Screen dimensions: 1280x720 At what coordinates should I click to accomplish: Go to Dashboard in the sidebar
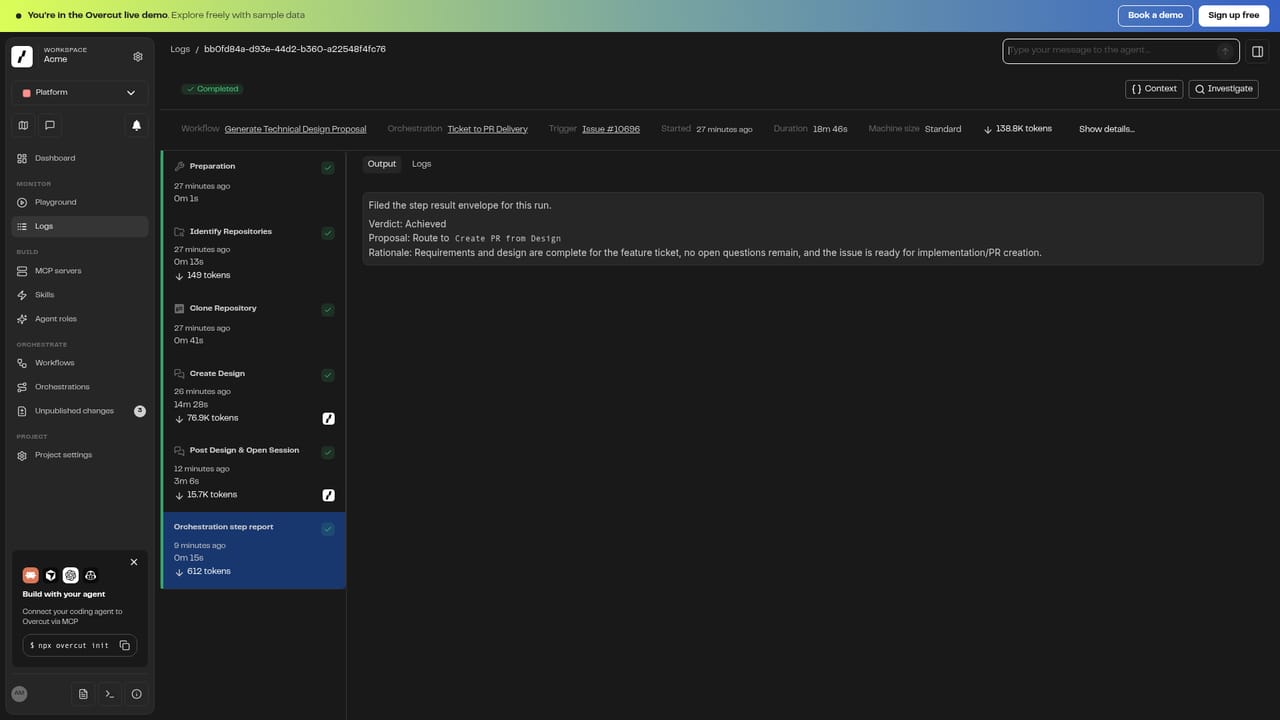click(x=80, y=158)
